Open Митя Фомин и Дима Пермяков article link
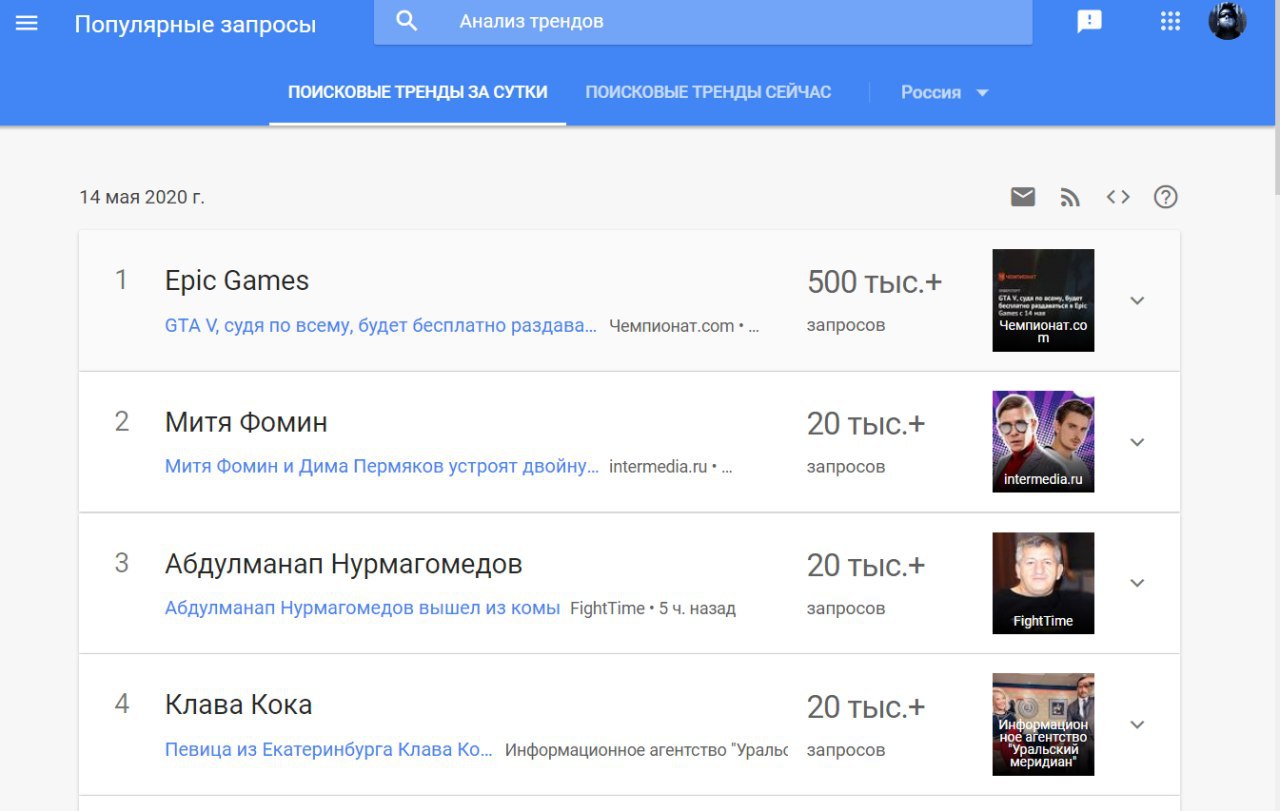The width and height of the screenshot is (1280, 811). click(x=382, y=467)
